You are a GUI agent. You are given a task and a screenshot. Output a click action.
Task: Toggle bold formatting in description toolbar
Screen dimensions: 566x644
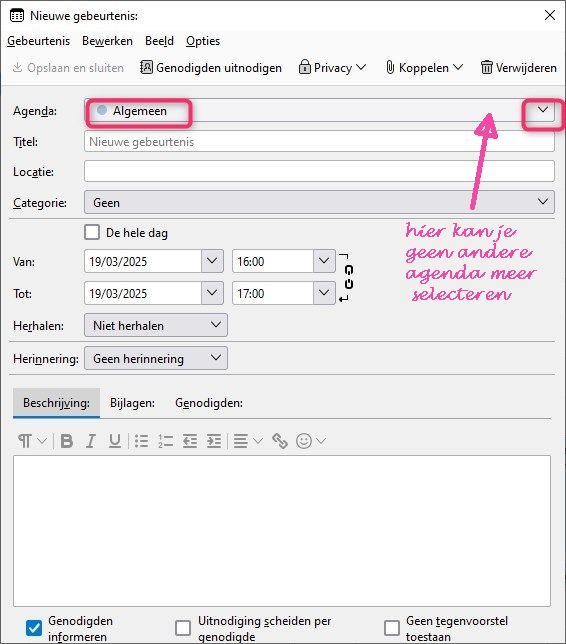click(x=67, y=441)
